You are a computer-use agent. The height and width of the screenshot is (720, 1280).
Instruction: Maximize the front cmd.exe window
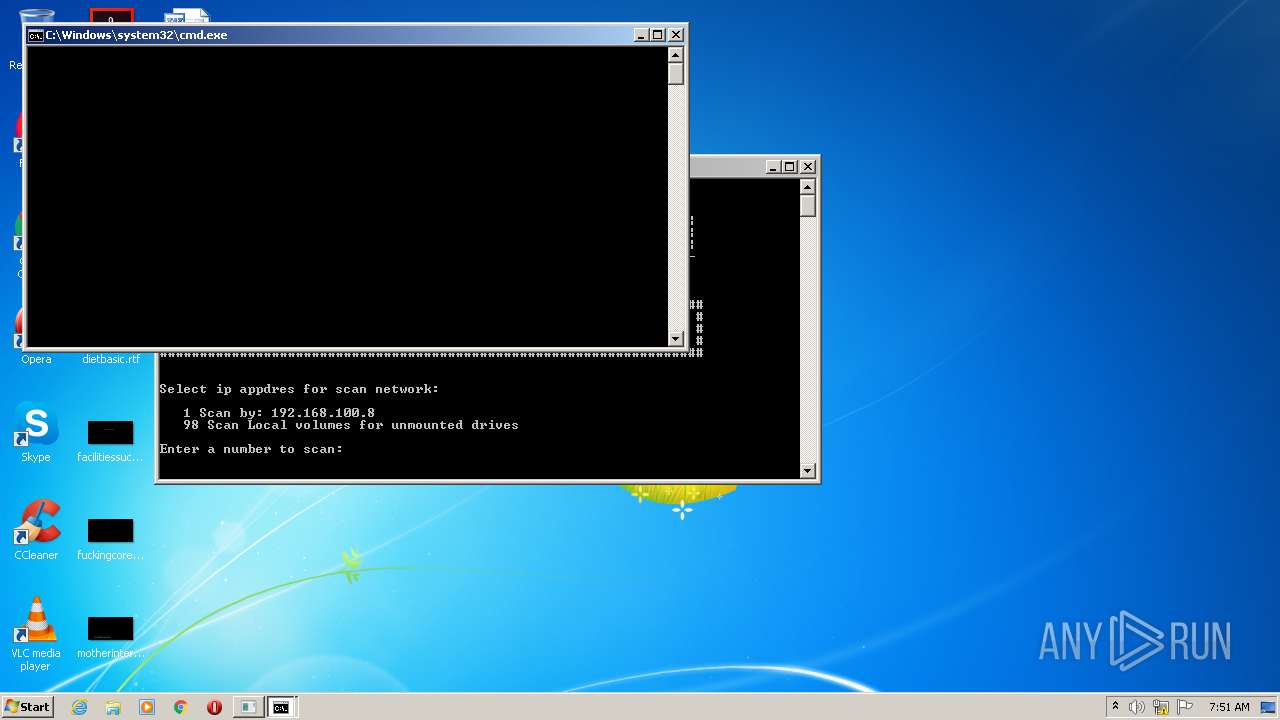pos(658,35)
